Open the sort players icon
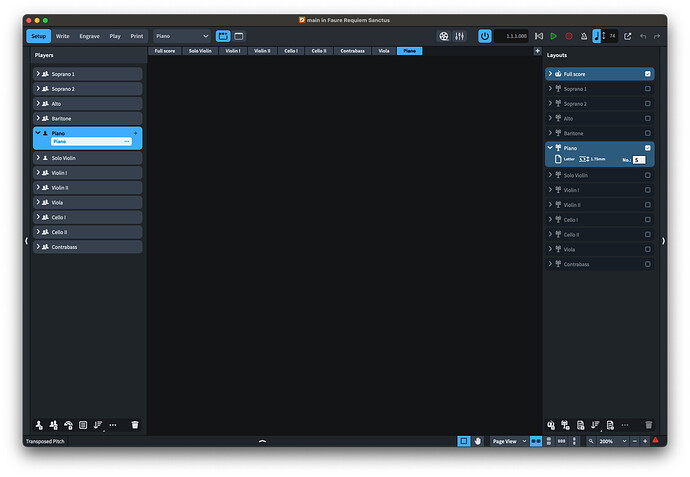This screenshot has height=477, width=690. point(98,425)
